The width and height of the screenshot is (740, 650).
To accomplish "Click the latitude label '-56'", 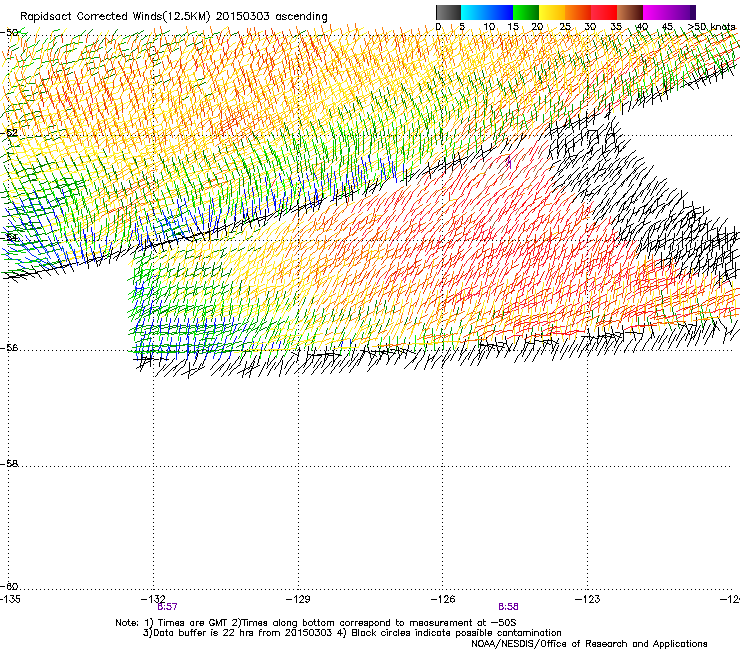I will click(x=9, y=348).
